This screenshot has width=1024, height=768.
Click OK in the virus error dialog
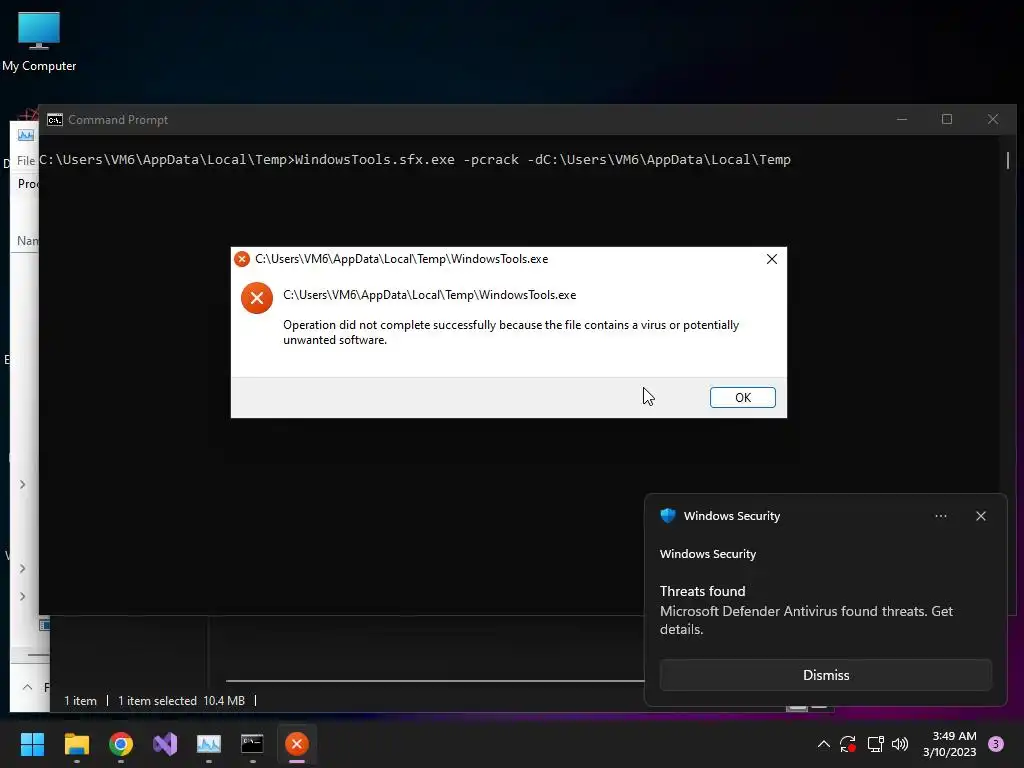coord(743,397)
